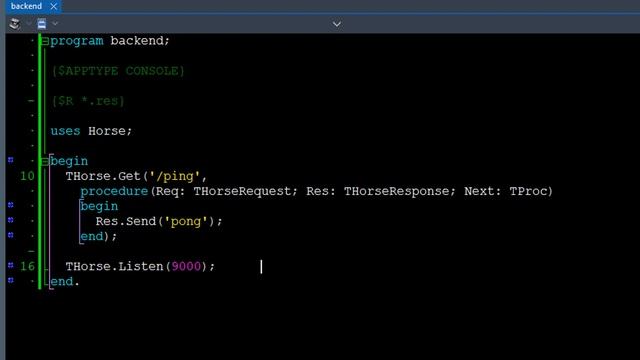
Task: Open dropdown arrow beside the blue document icon
Action: pos(55,24)
